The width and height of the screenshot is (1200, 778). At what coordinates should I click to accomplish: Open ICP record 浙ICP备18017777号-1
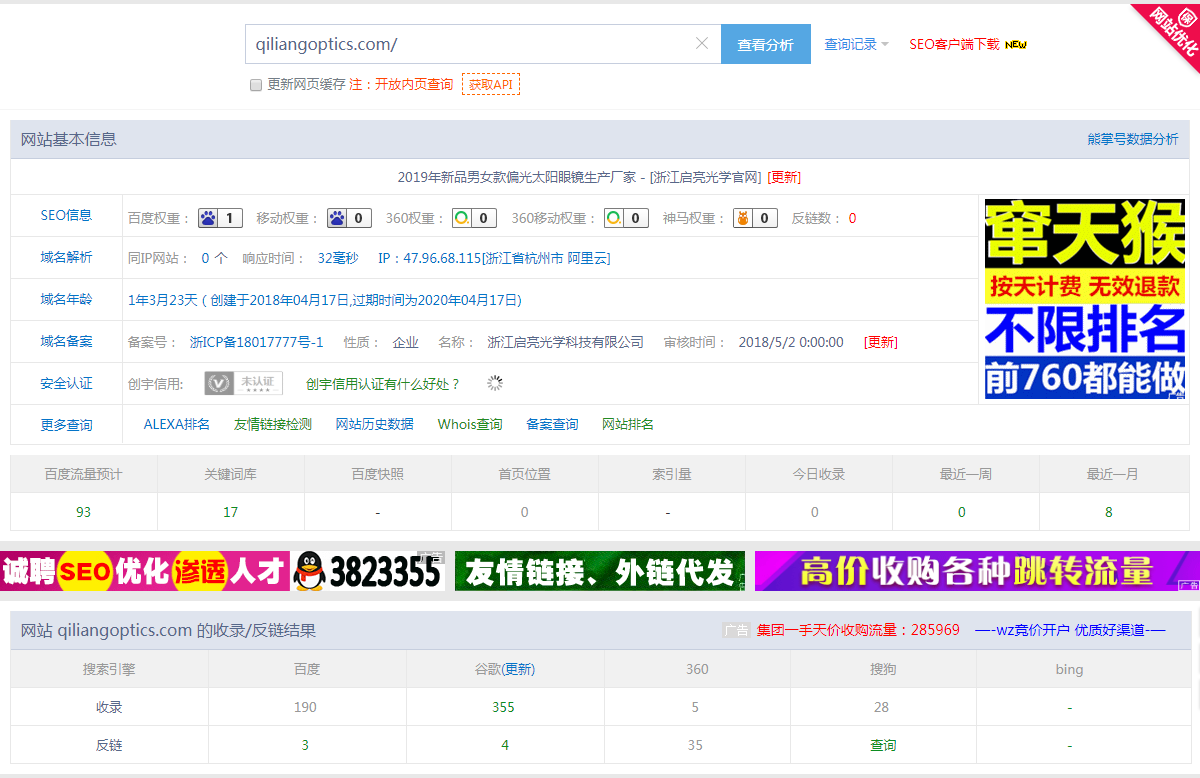(x=256, y=342)
